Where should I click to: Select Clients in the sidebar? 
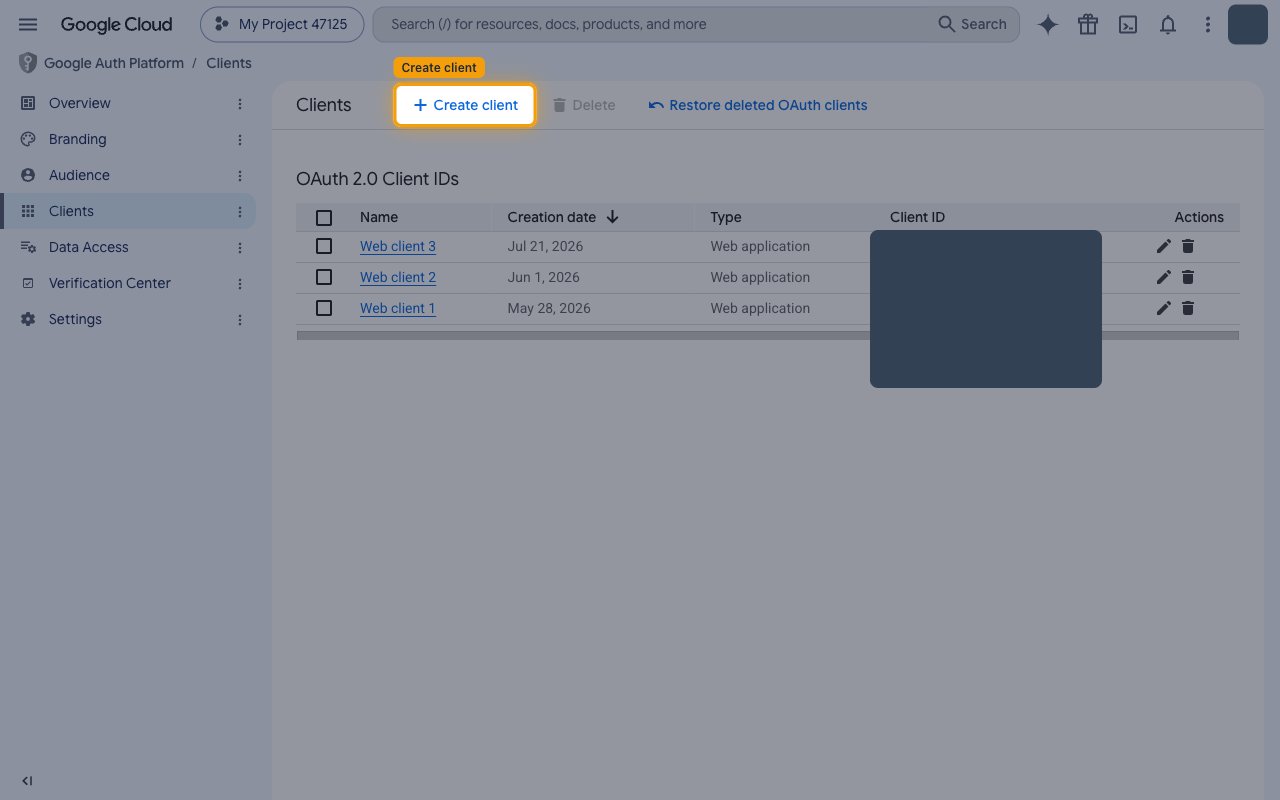[x=128, y=211]
